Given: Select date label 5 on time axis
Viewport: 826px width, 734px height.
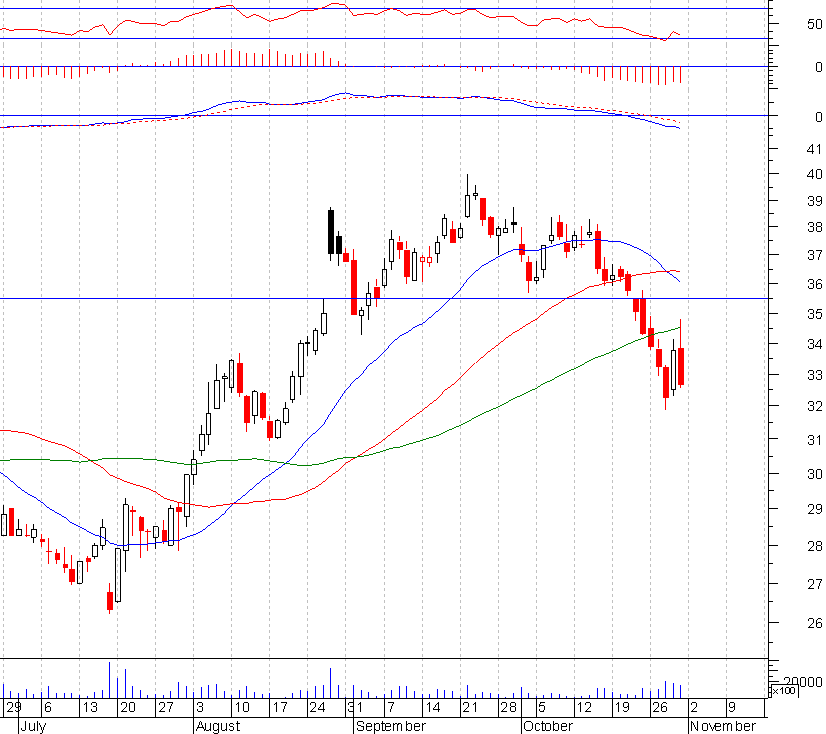Looking at the screenshot, I should [x=542, y=707].
